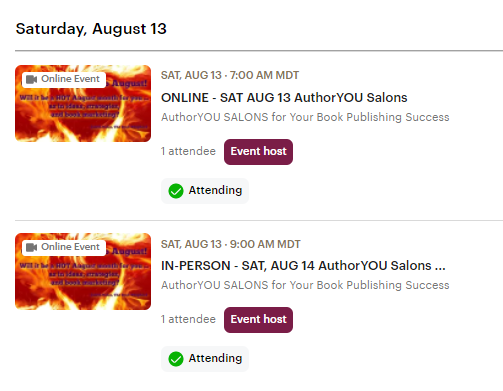Click the green checkmark on second Attending

pos(176,359)
